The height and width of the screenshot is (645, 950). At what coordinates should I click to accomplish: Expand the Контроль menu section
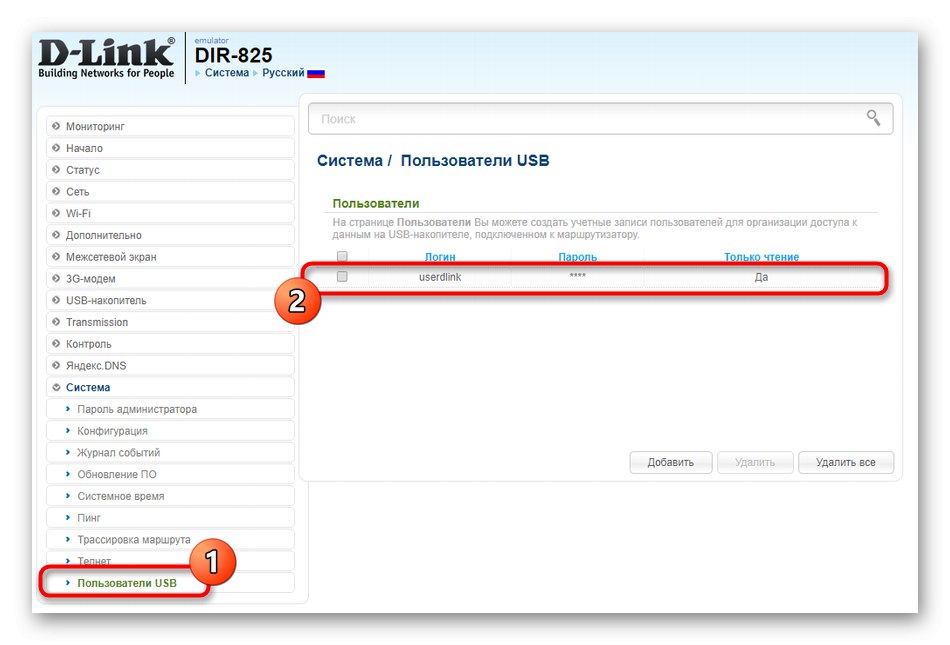pos(170,344)
